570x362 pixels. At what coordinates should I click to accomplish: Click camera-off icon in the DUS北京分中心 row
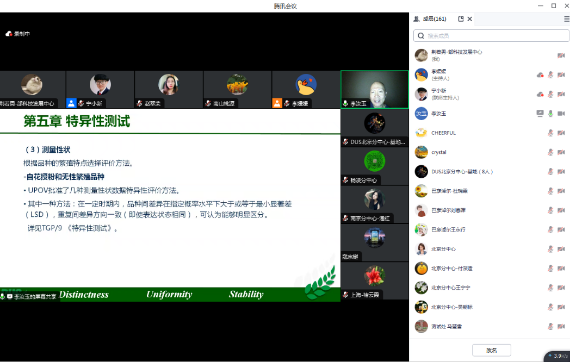point(561,172)
